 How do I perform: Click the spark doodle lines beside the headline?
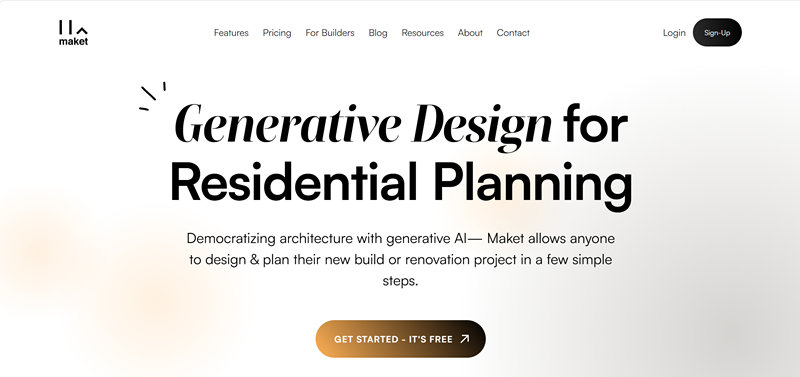point(152,95)
